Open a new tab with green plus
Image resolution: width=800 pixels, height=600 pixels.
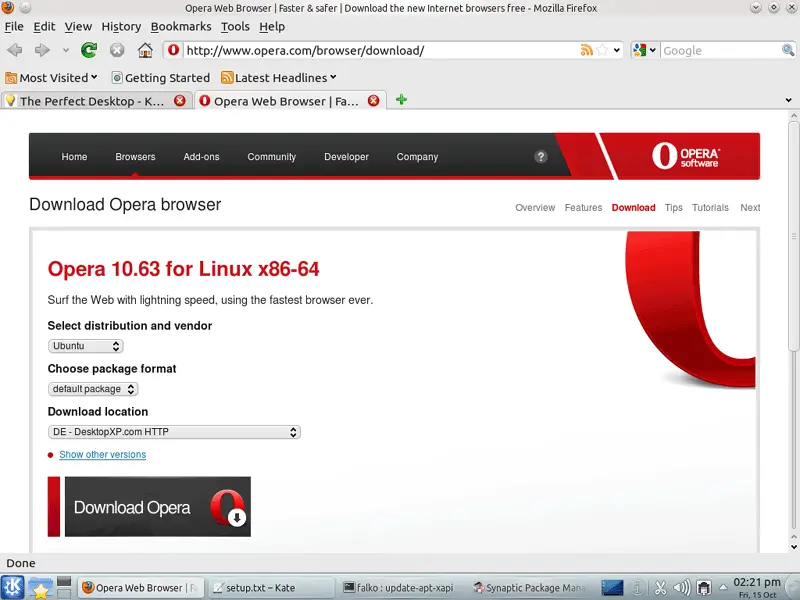coord(402,100)
